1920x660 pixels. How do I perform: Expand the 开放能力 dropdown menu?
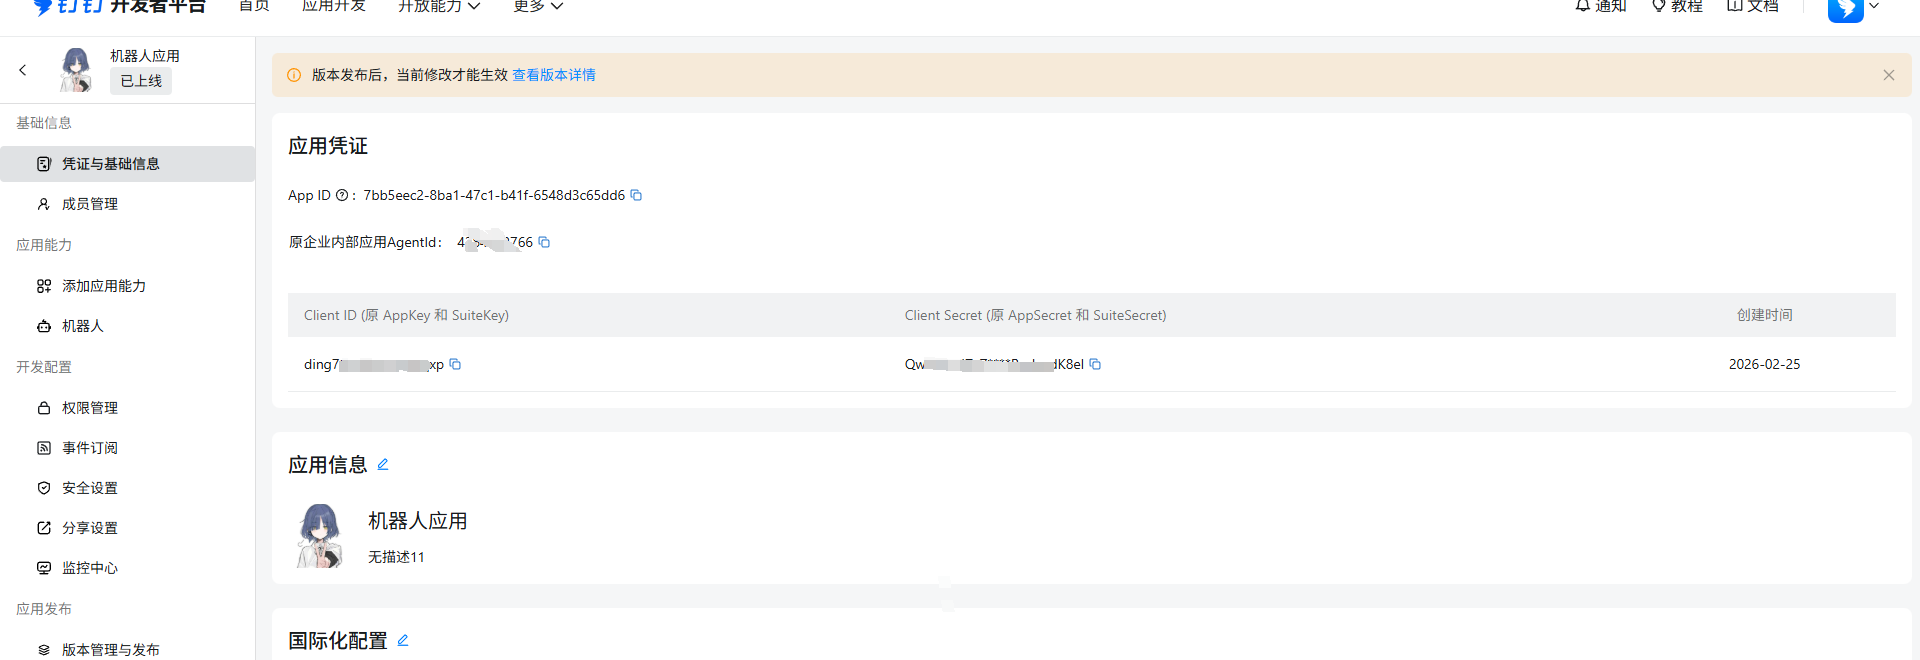[439, 6]
